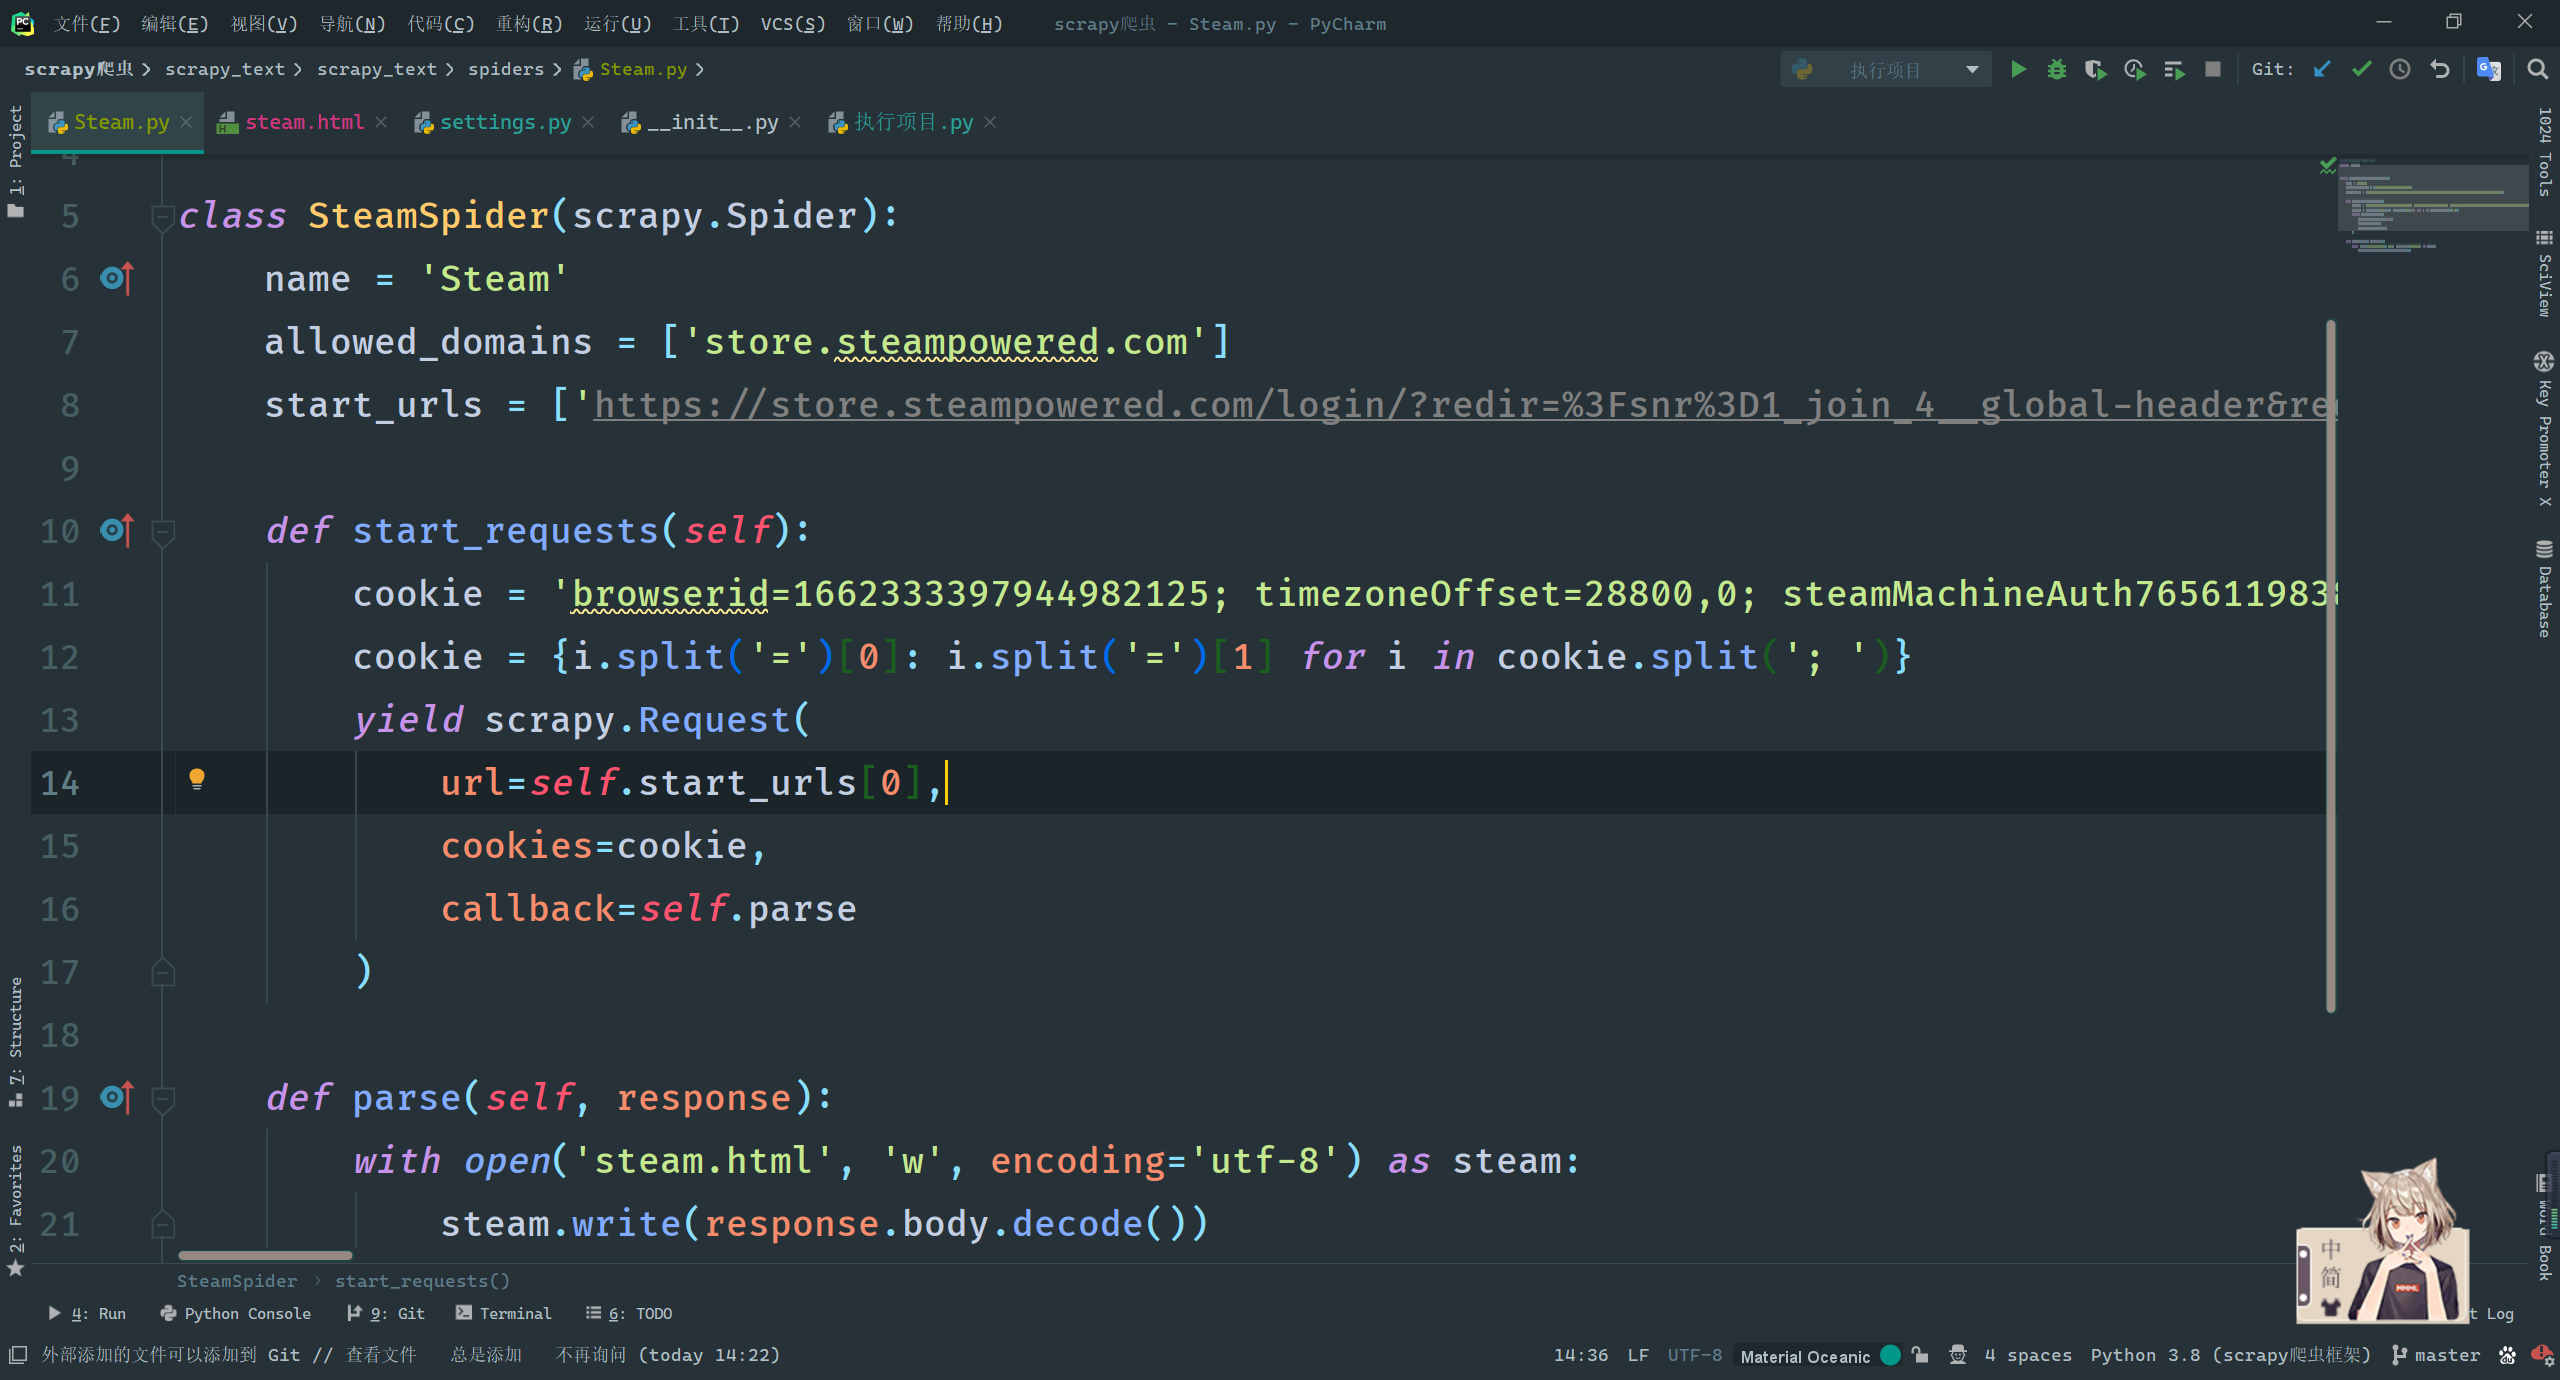Open Search Everywhere magnifier icon
The width and height of the screenshot is (2560, 1380).
pyautogui.click(x=2537, y=69)
